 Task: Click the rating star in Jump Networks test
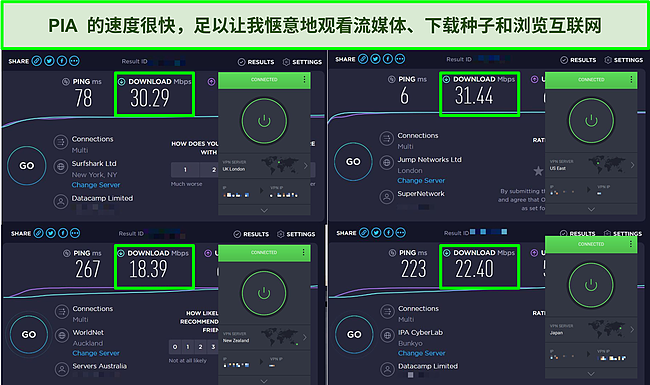click(538, 171)
